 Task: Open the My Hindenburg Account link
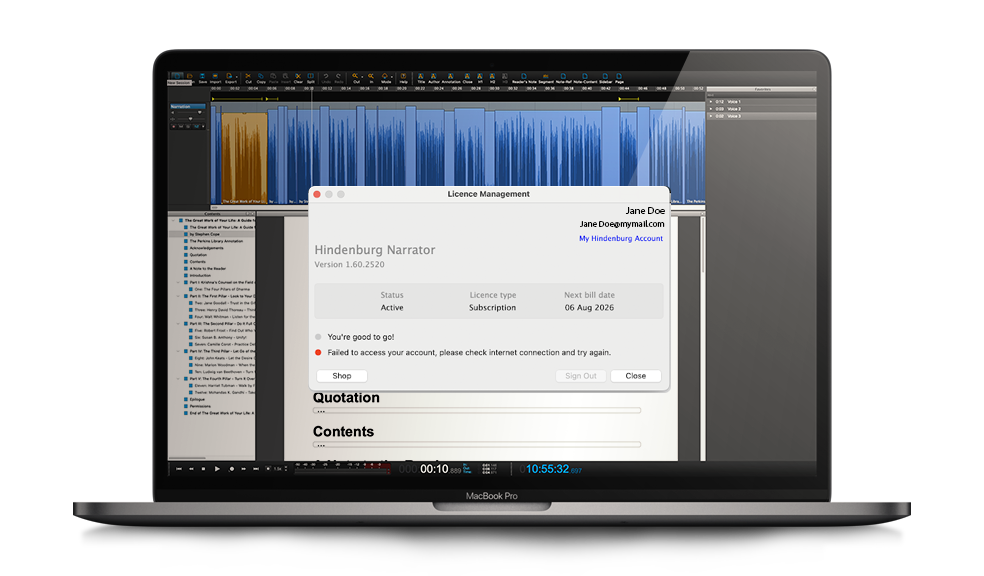pyautogui.click(x=620, y=238)
